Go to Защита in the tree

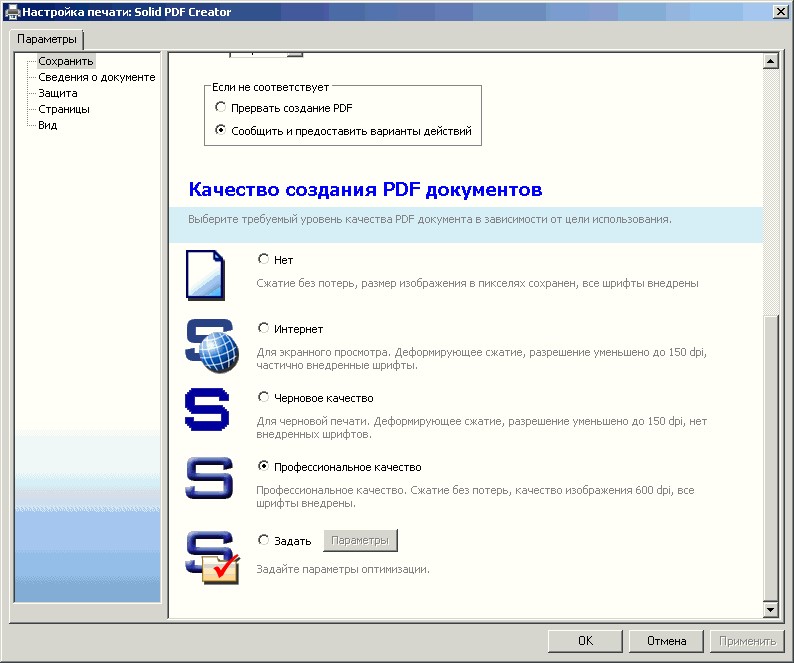pos(58,93)
